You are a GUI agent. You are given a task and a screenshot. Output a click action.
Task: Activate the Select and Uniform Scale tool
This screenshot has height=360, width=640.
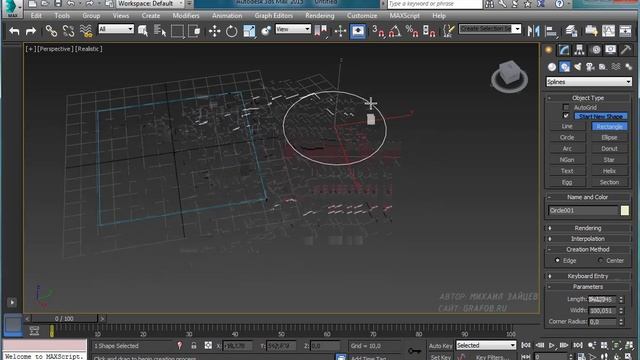(x=249, y=31)
